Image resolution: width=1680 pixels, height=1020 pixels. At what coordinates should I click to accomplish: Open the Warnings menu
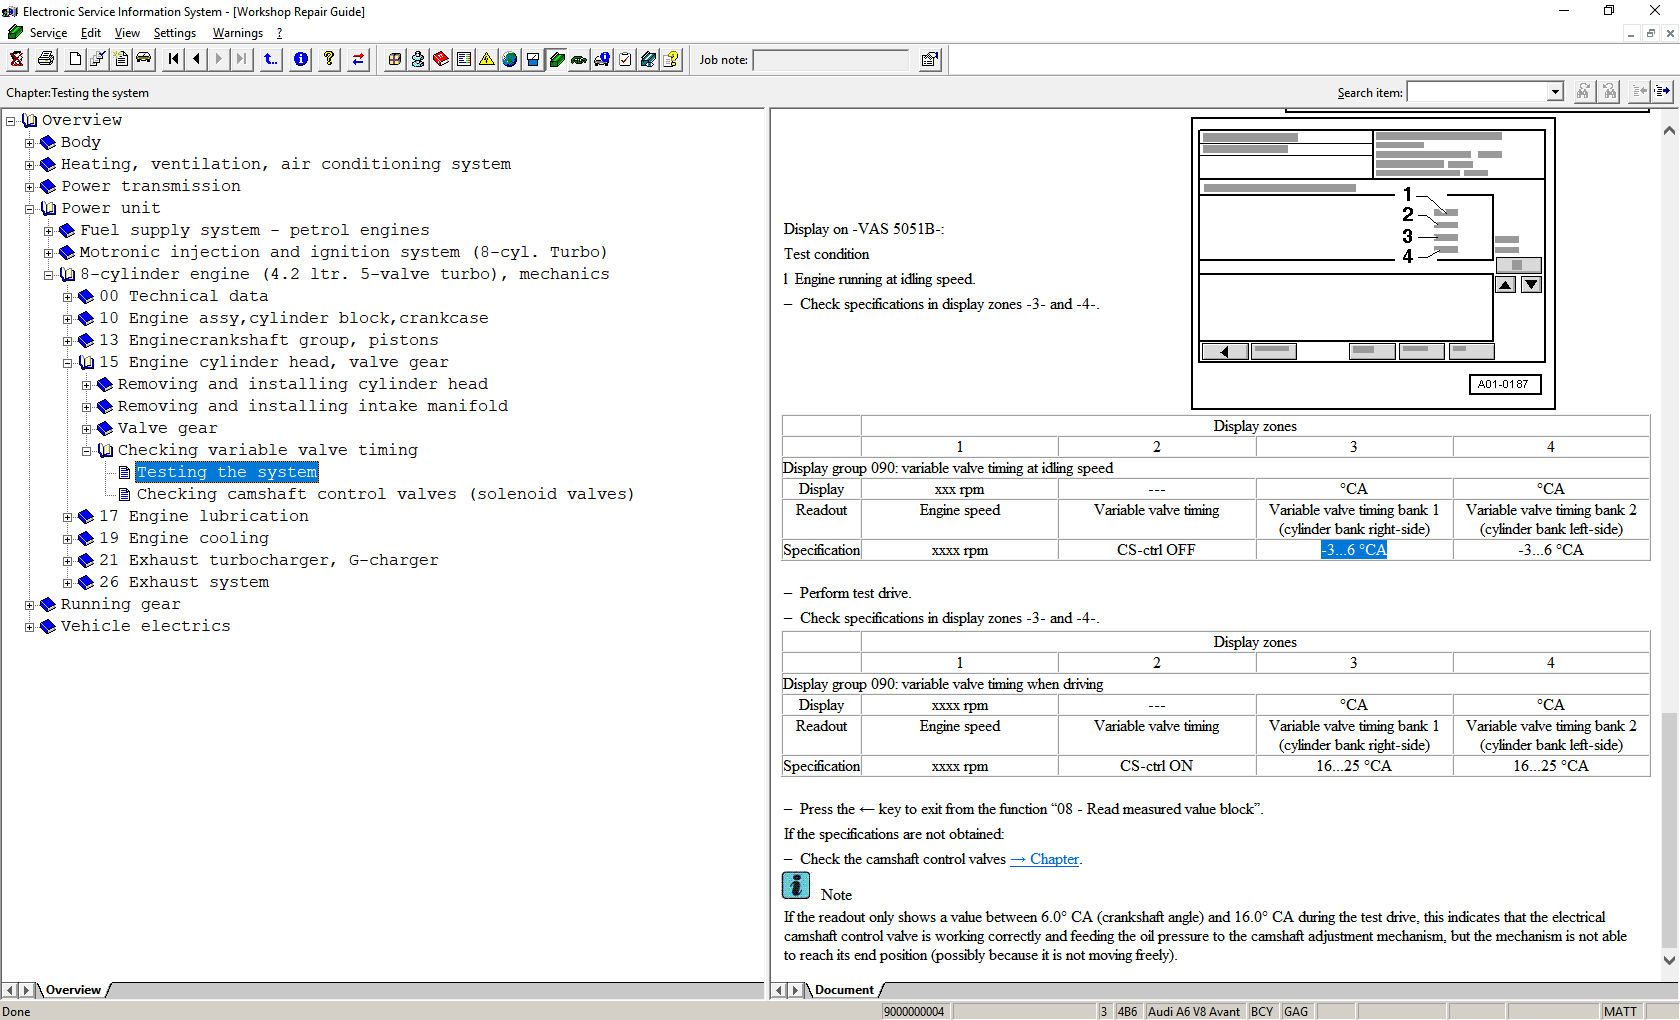tap(237, 33)
